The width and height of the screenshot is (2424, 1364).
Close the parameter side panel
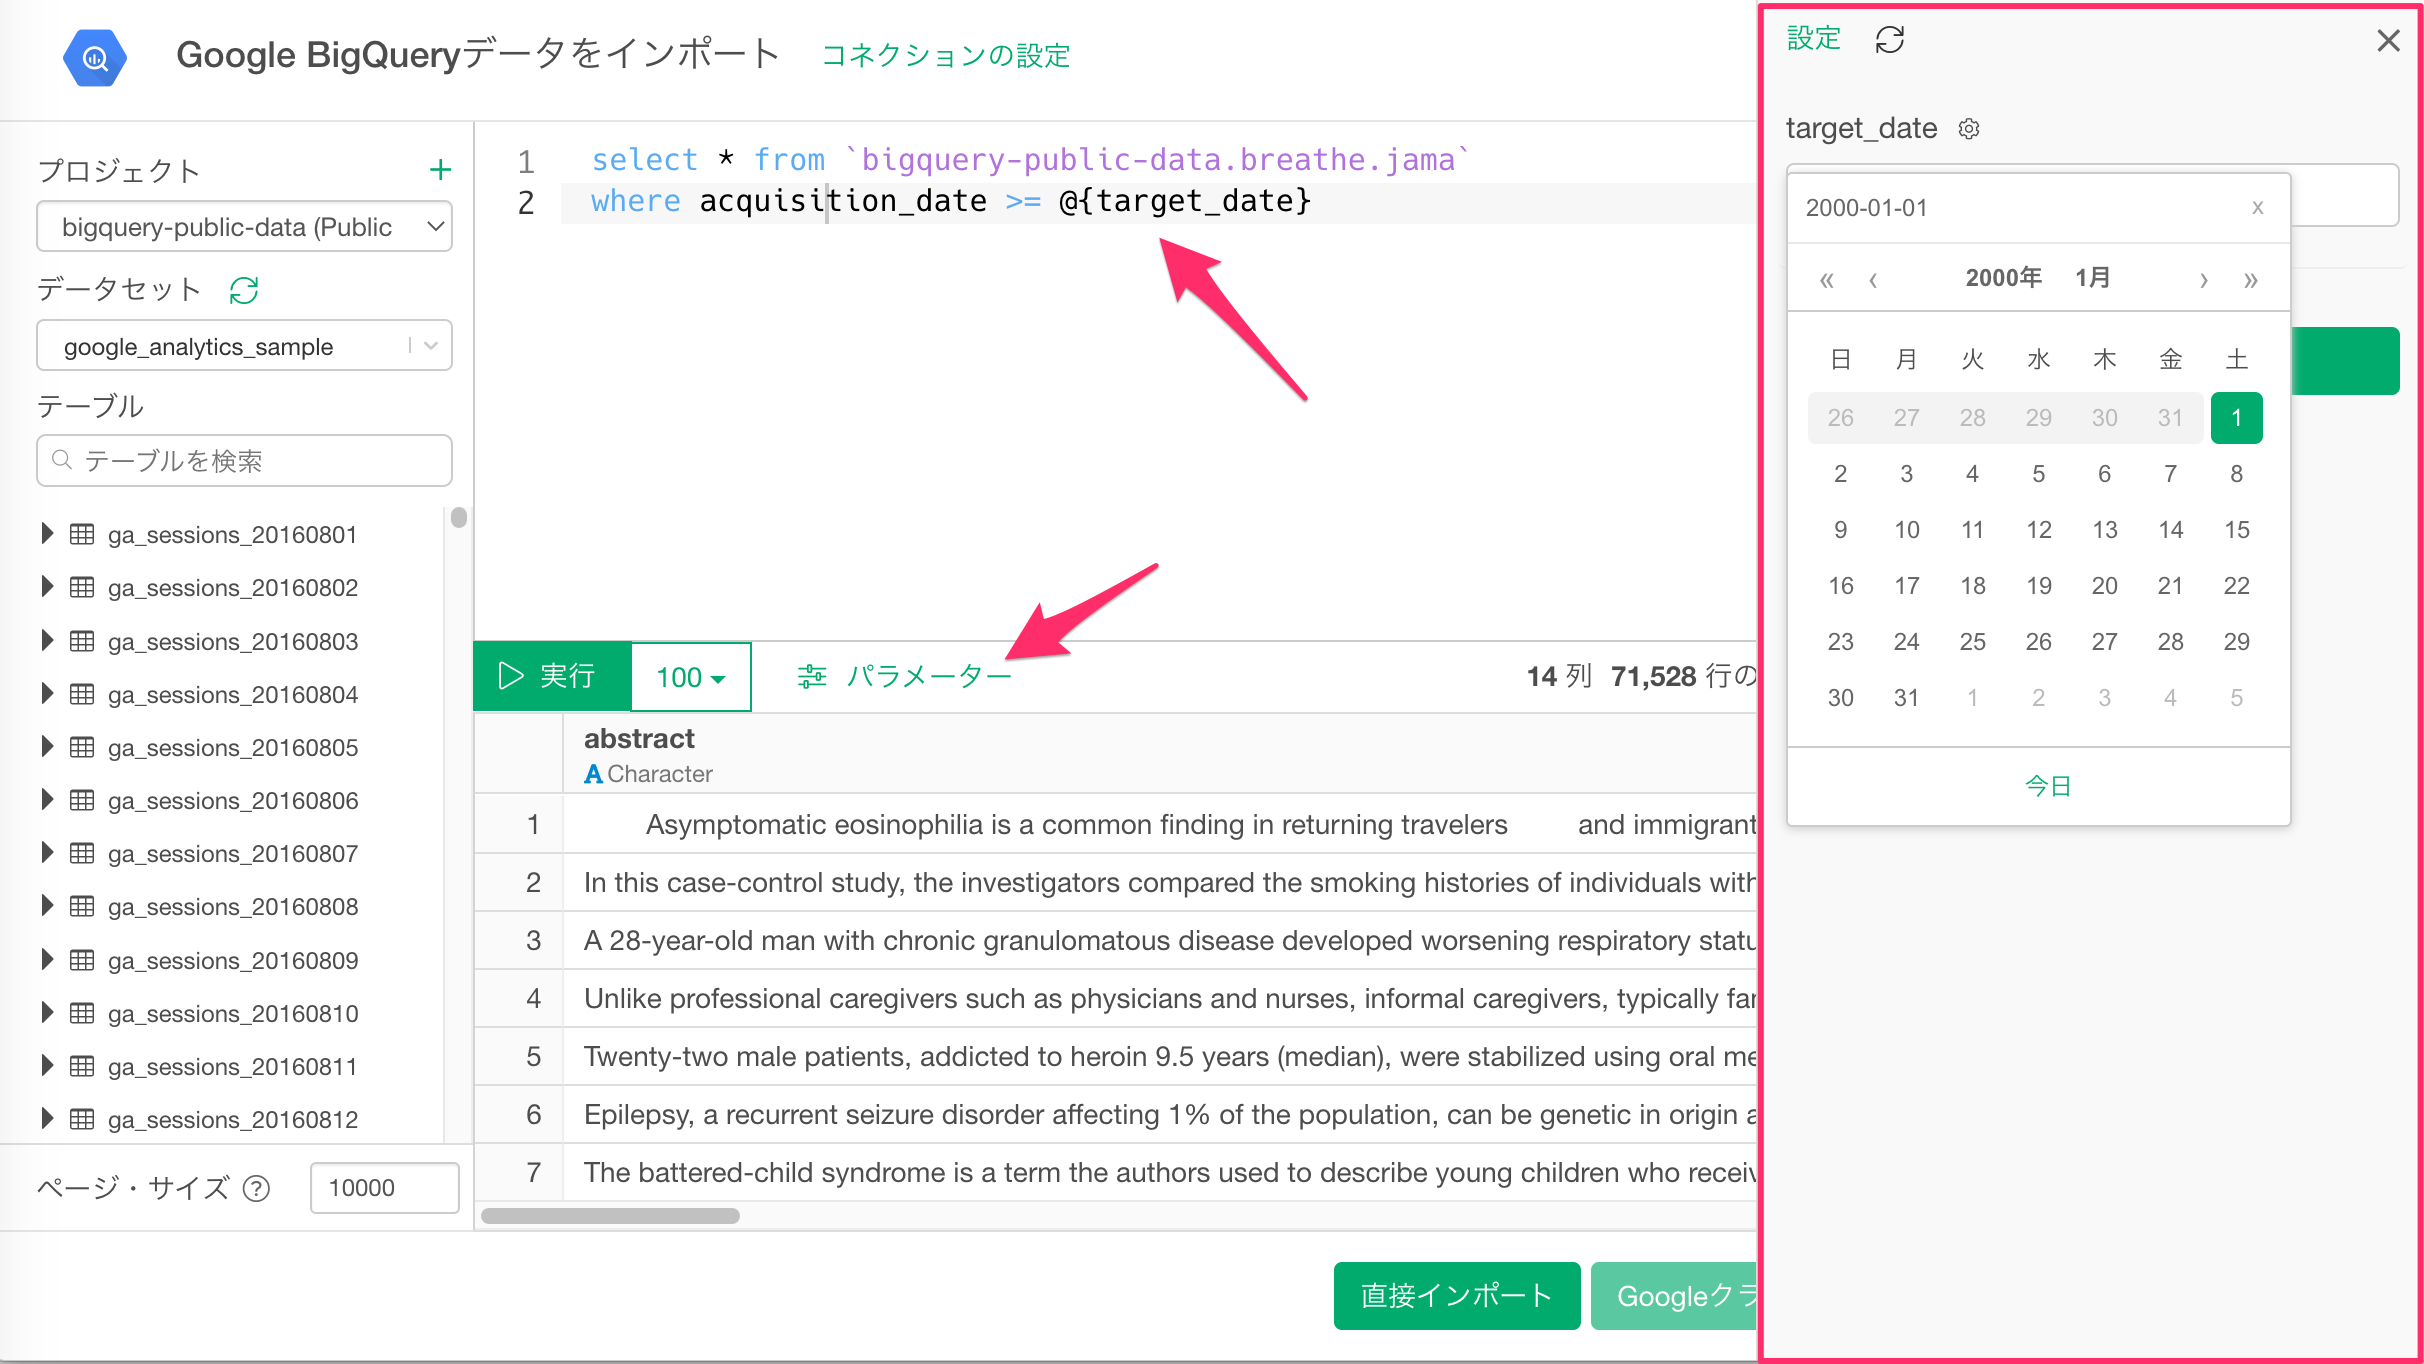coord(2388,41)
